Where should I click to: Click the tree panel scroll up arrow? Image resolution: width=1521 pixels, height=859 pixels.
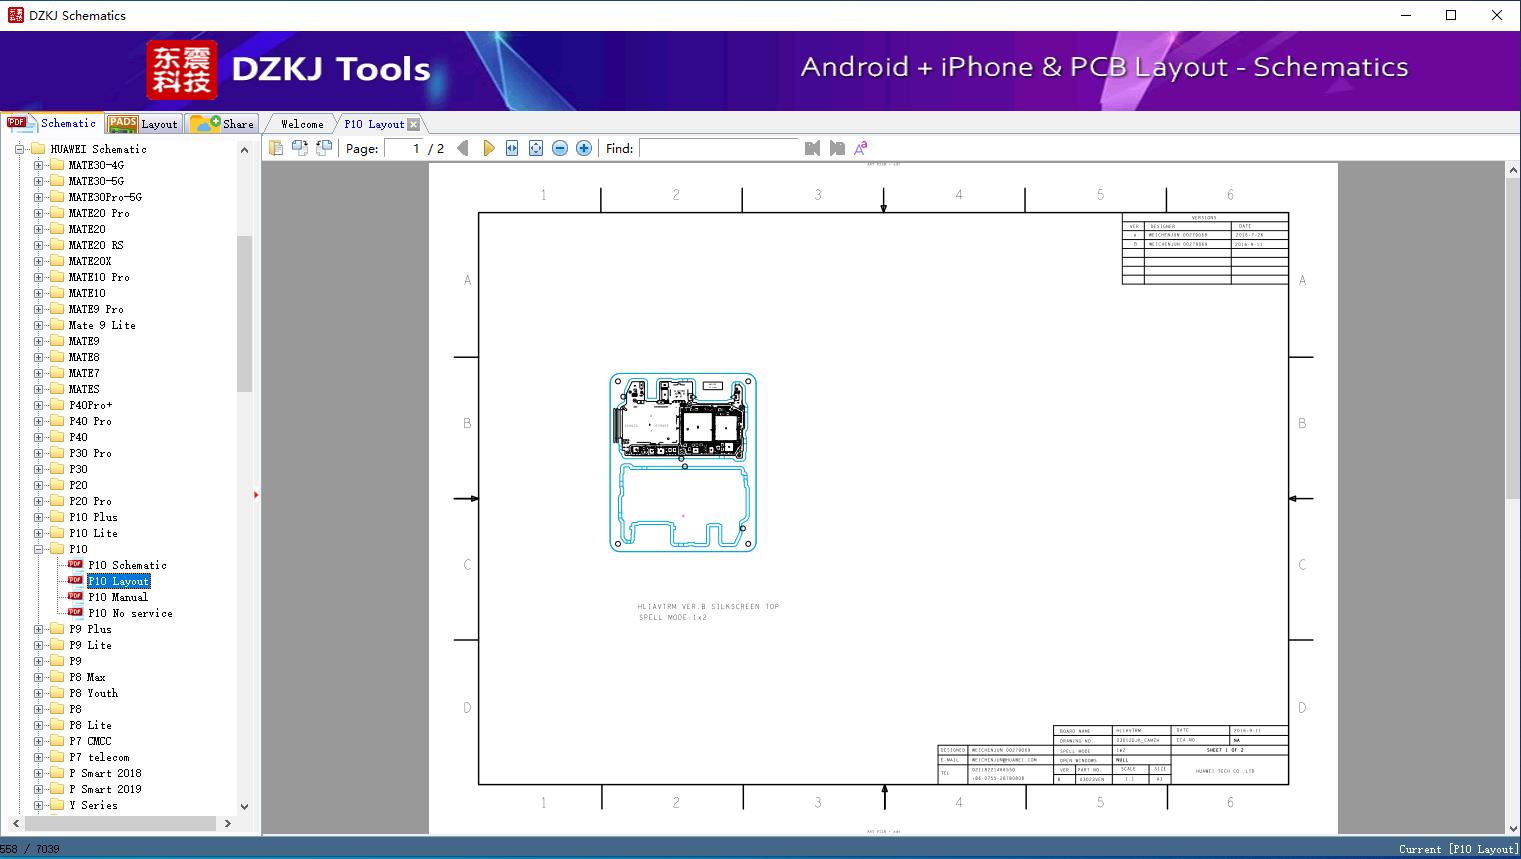tap(244, 150)
